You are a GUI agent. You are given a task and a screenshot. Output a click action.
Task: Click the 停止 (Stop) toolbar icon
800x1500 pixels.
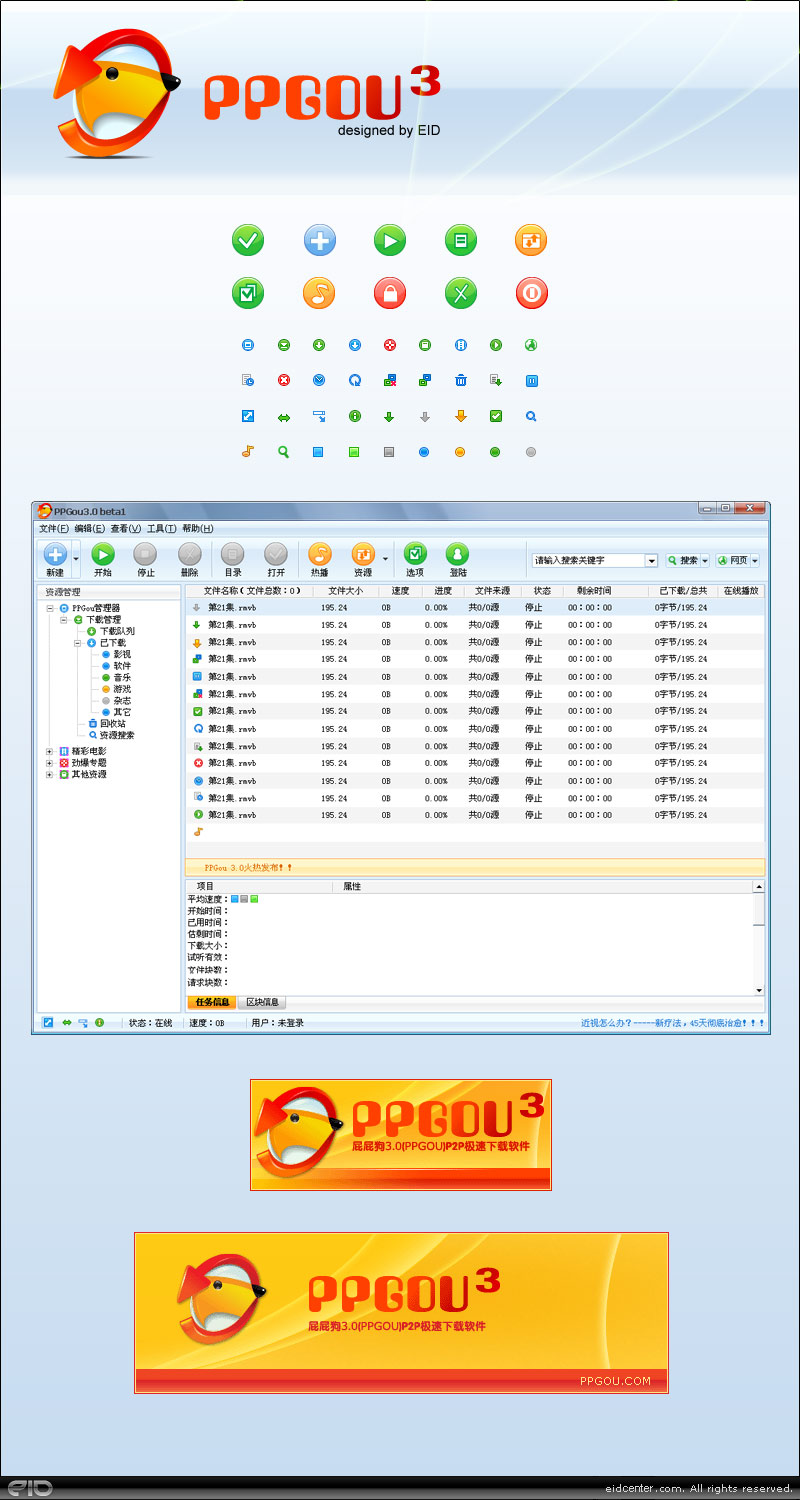[x=146, y=553]
